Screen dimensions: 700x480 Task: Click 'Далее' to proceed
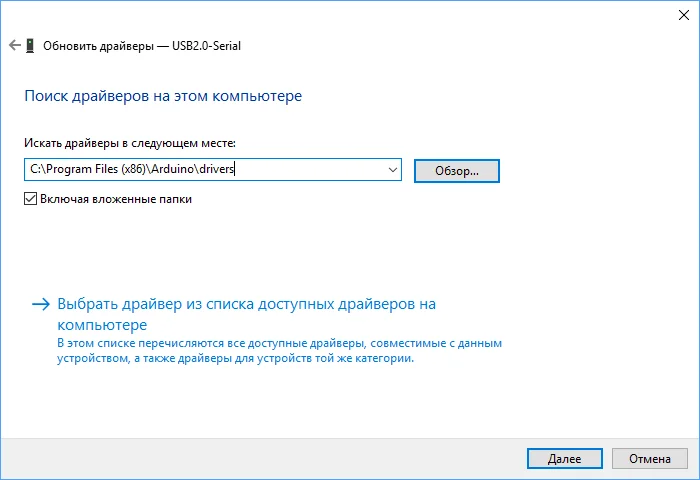click(x=563, y=459)
